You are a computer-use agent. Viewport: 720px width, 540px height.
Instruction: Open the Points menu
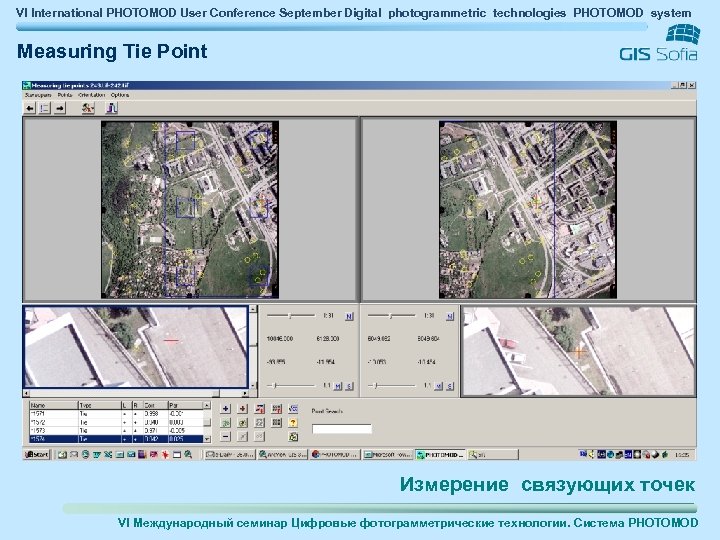point(65,95)
